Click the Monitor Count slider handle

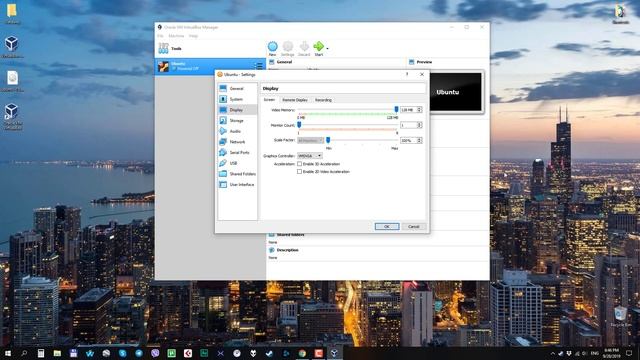pyautogui.click(x=299, y=125)
